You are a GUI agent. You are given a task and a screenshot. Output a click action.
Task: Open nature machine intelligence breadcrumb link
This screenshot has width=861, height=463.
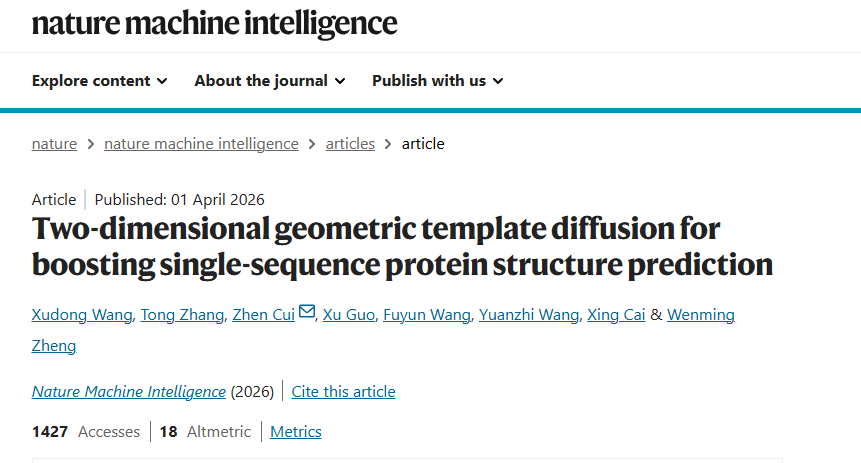point(201,144)
